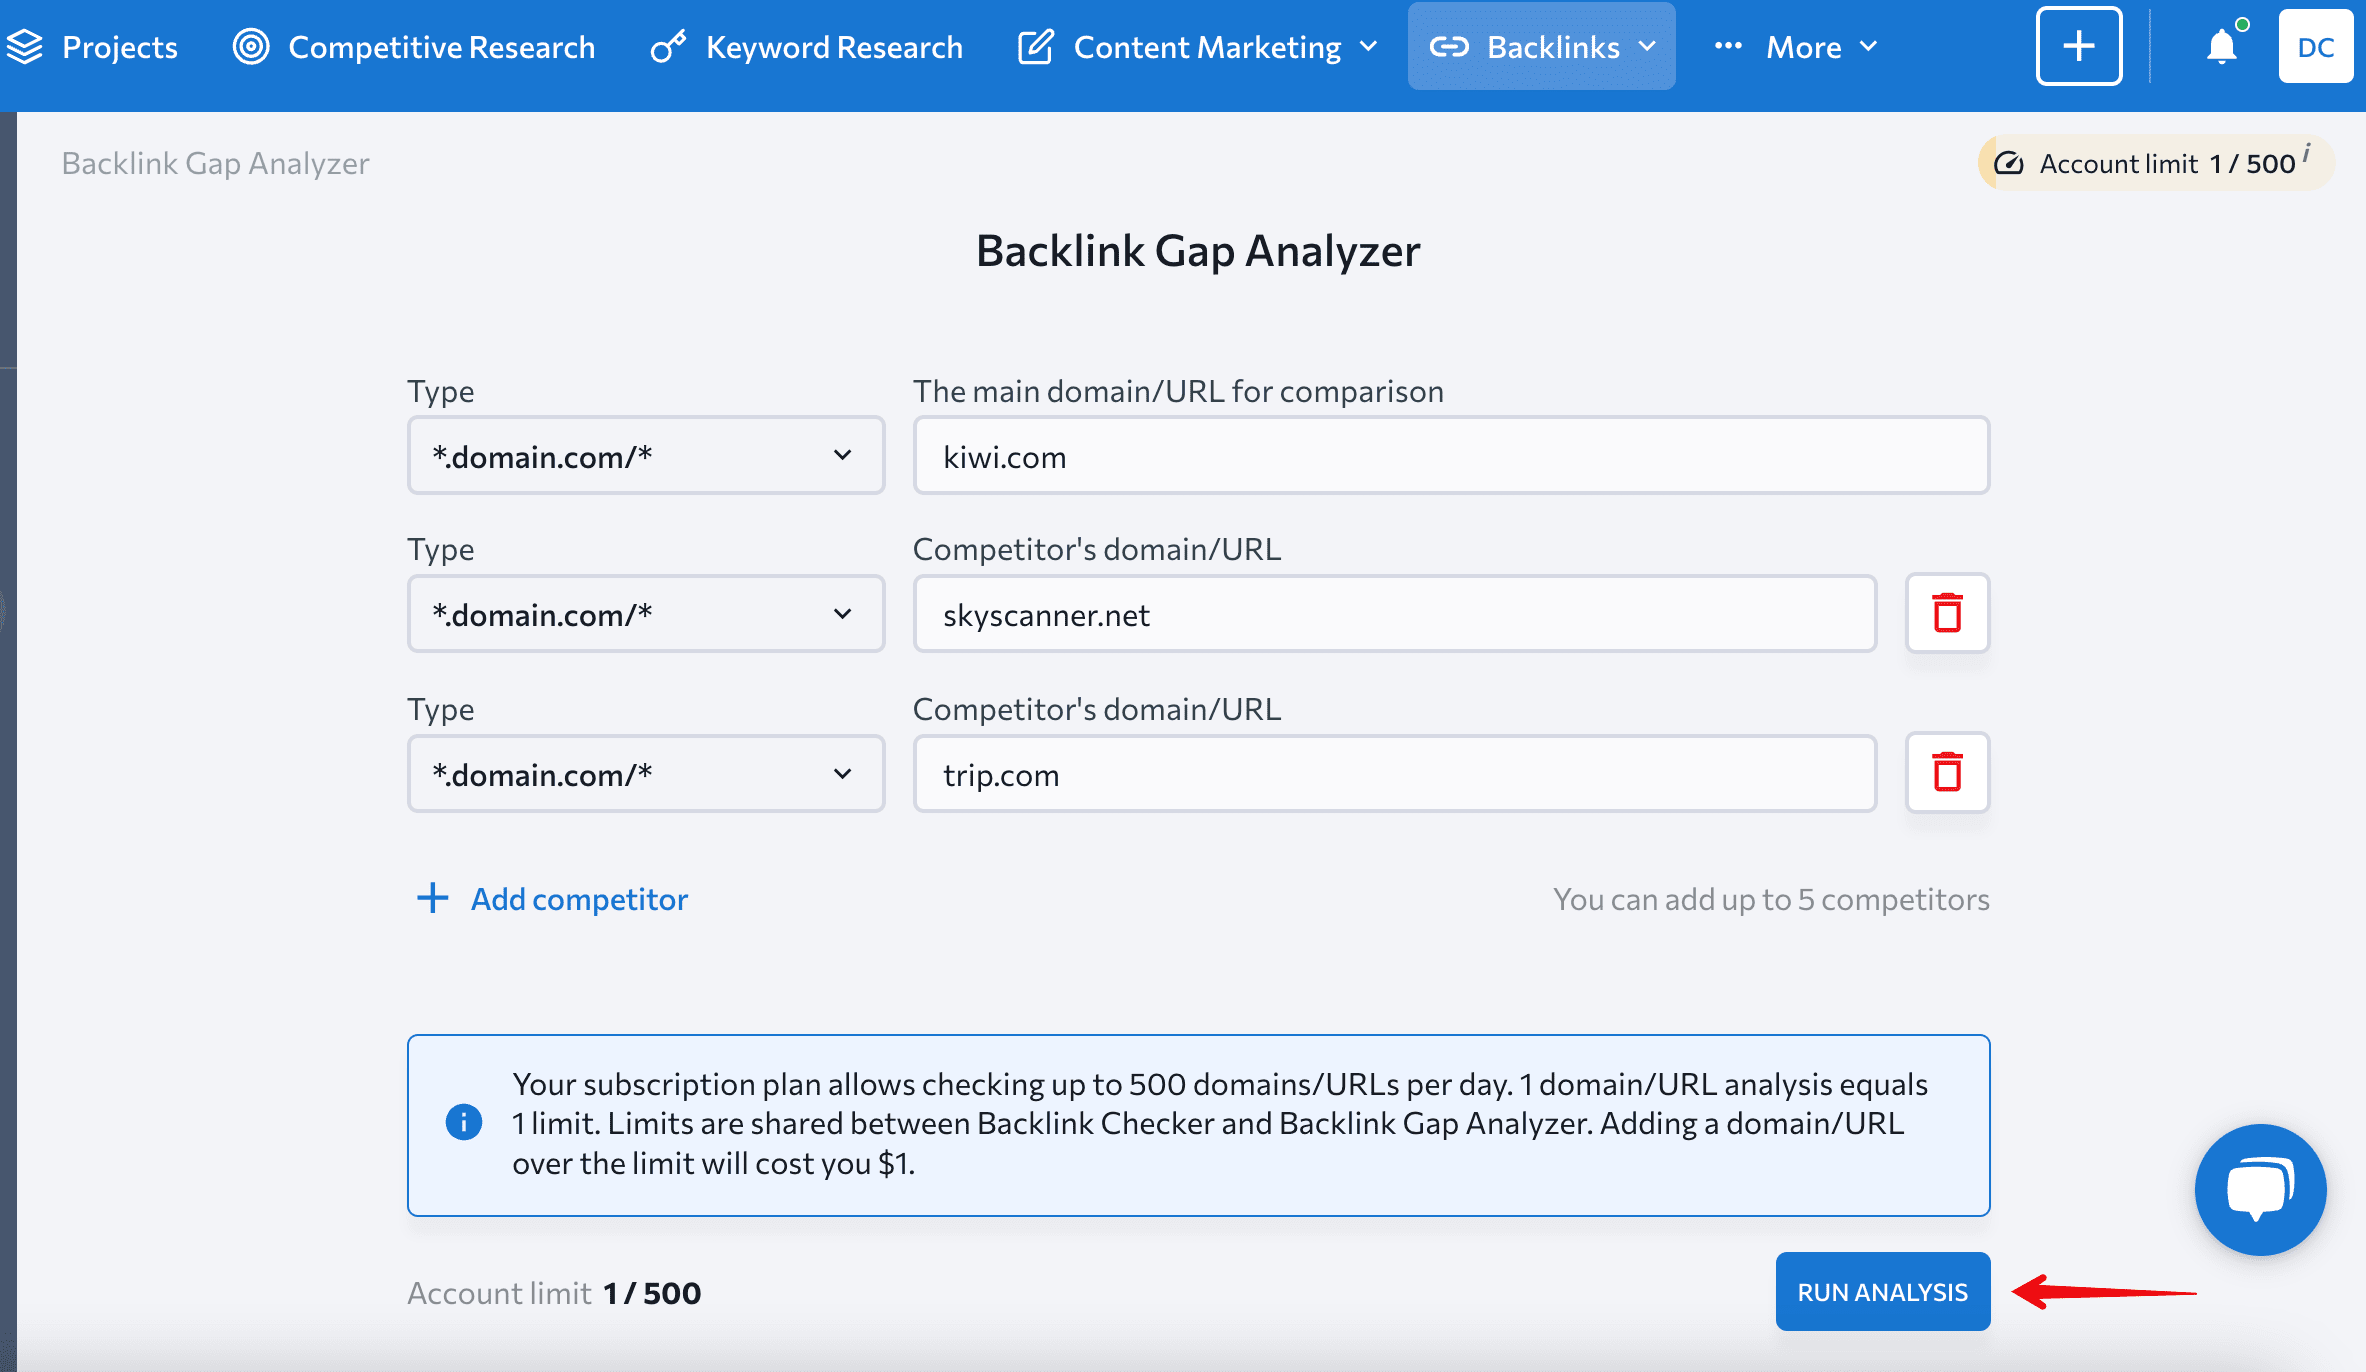Image resolution: width=2366 pixels, height=1372 pixels.
Task: Open the Projects section
Action: point(92,47)
